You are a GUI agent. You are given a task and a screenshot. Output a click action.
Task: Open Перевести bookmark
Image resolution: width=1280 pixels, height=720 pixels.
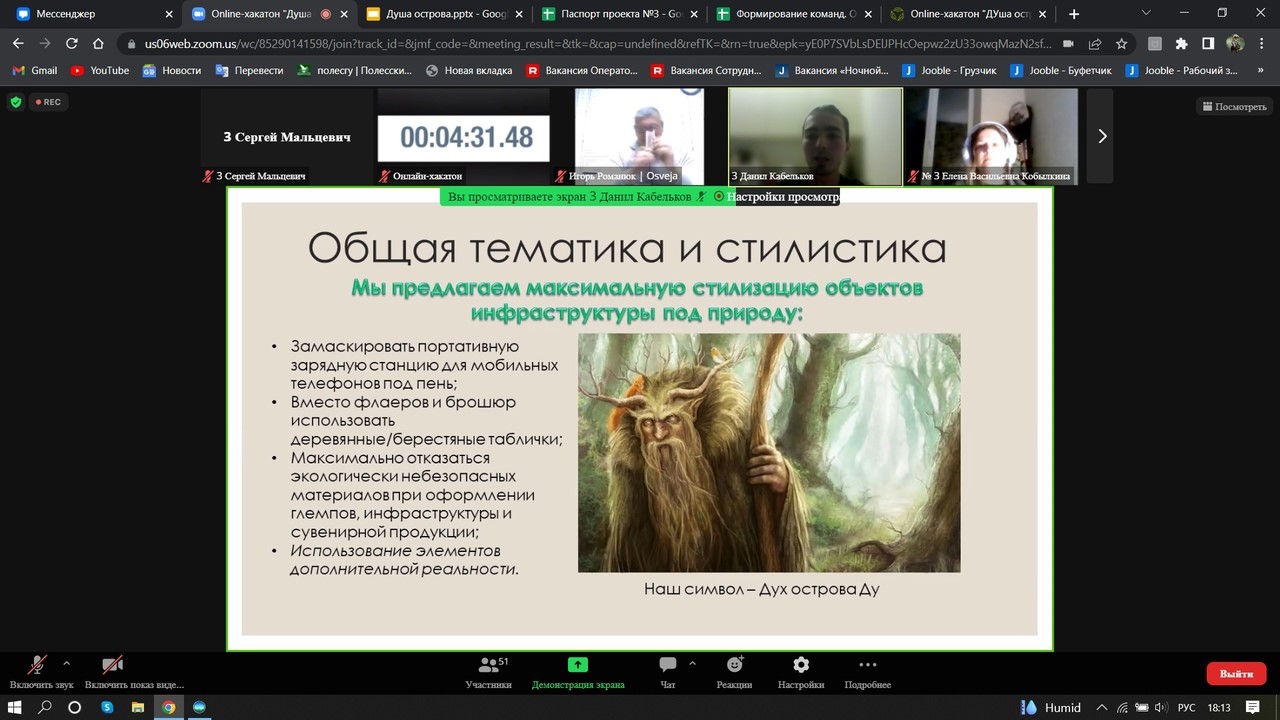tap(251, 71)
